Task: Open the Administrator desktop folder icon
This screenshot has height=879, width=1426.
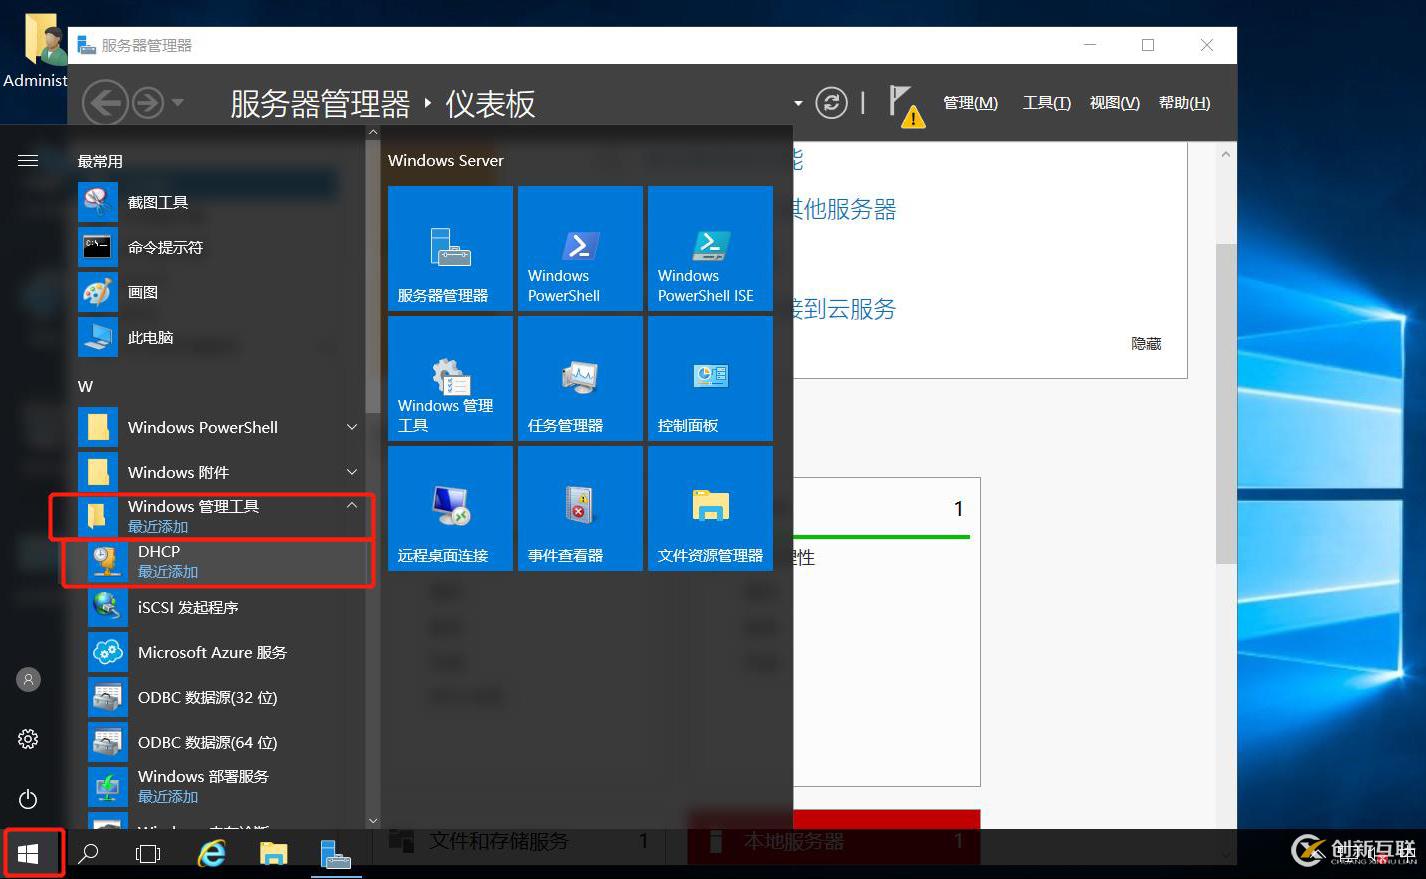Action: pos(38,50)
